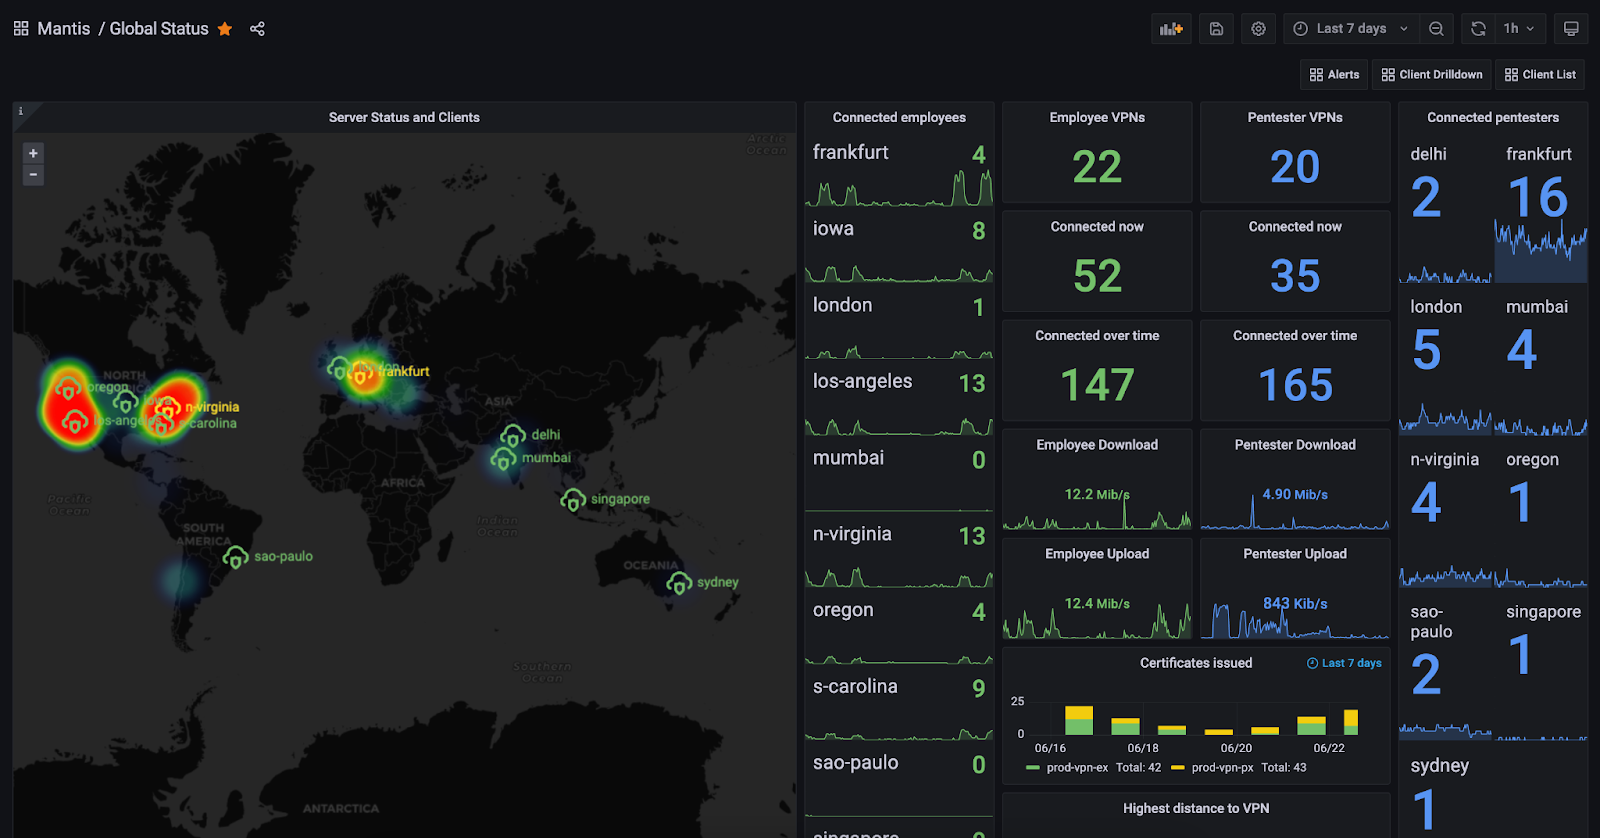Refresh the dashboard
This screenshot has height=838, width=1600.
[1478, 29]
